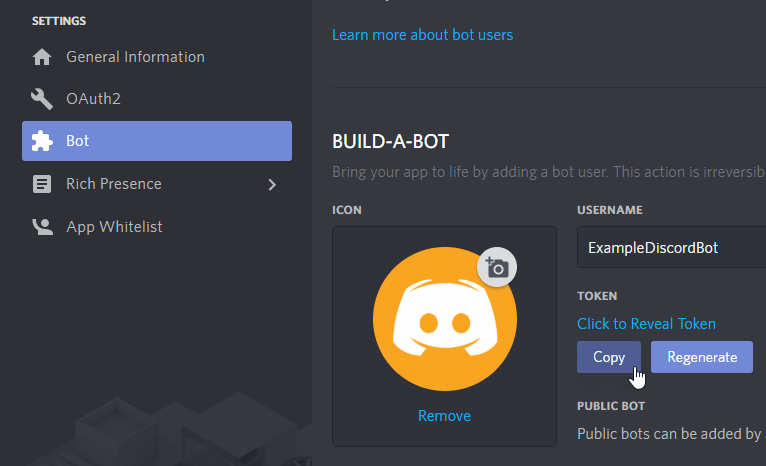Click the home icon beside General Information

42,57
